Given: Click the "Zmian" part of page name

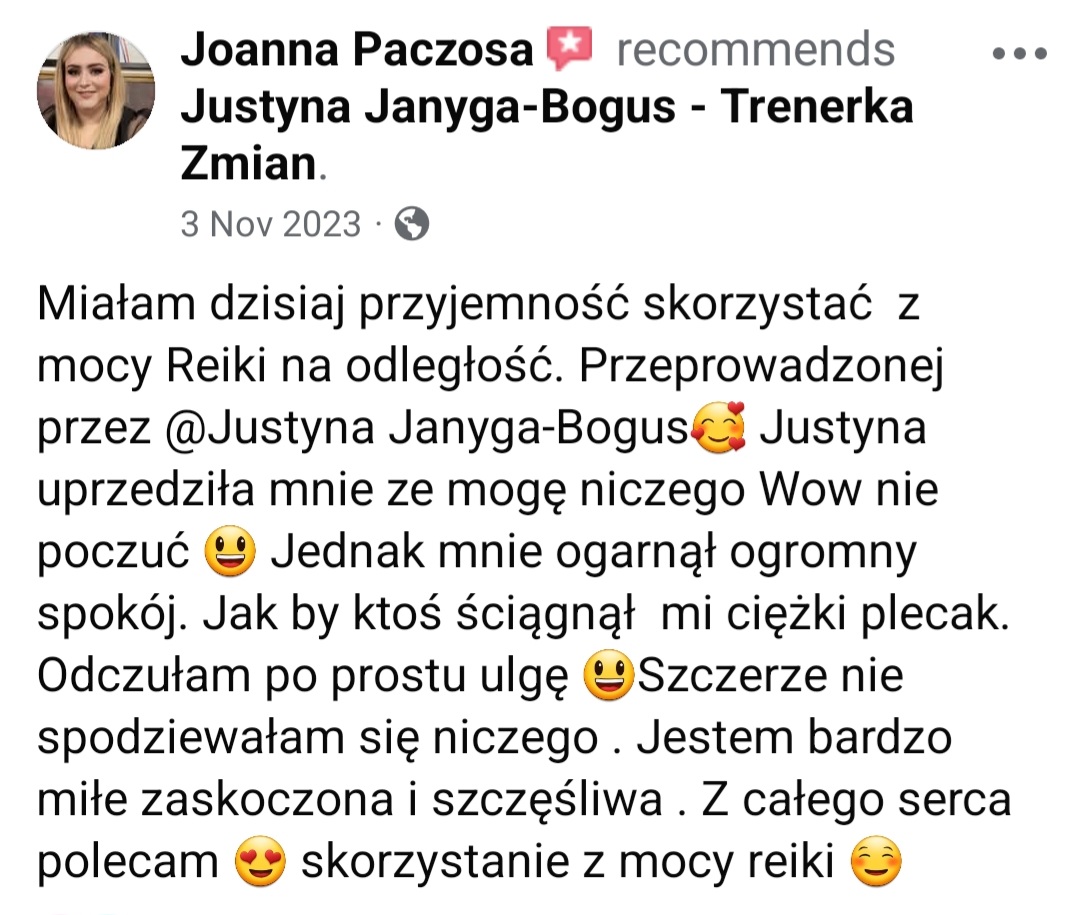Looking at the screenshot, I should 249,164.
